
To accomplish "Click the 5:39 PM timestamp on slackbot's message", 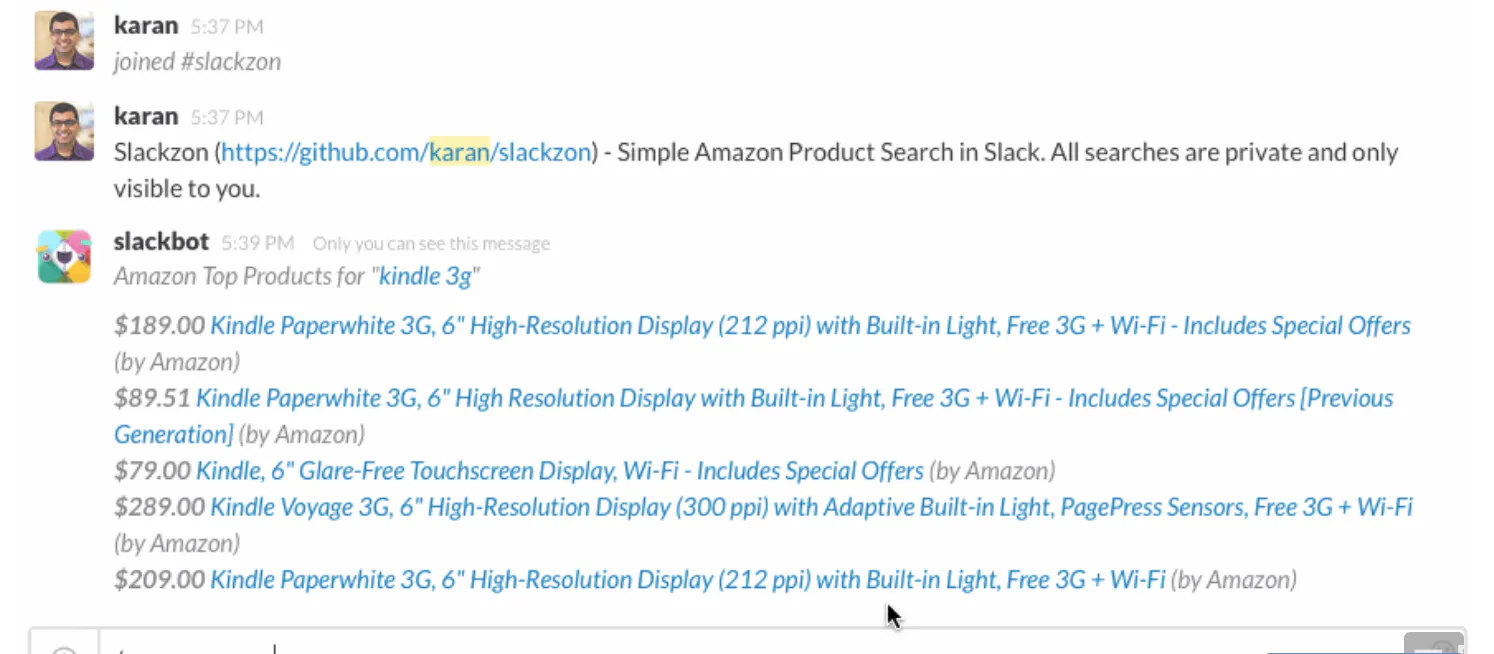I will point(258,243).
